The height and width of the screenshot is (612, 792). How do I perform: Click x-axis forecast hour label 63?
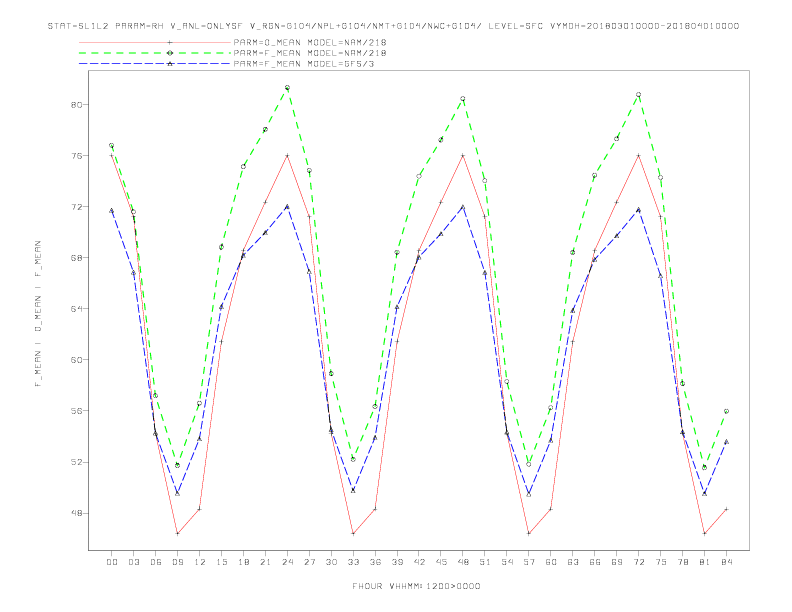(573, 562)
